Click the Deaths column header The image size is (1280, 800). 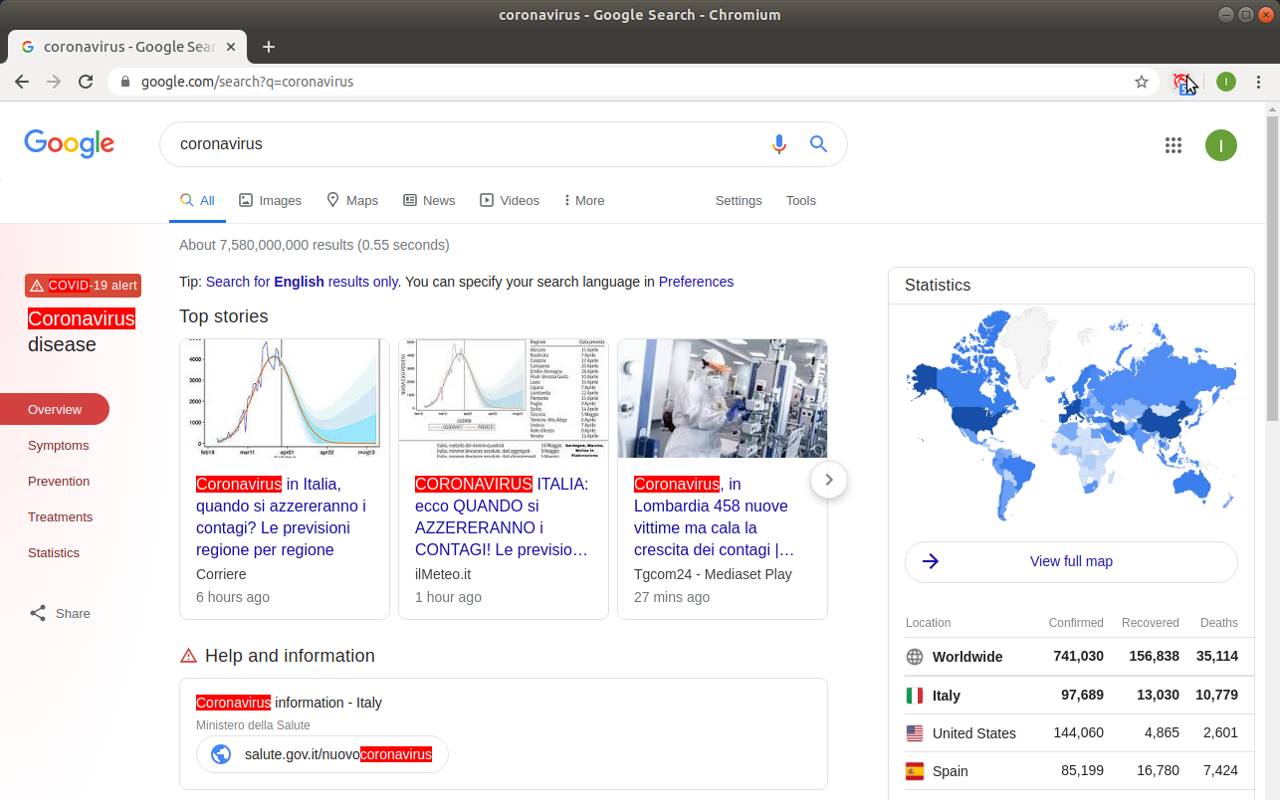click(x=1219, y=623)
